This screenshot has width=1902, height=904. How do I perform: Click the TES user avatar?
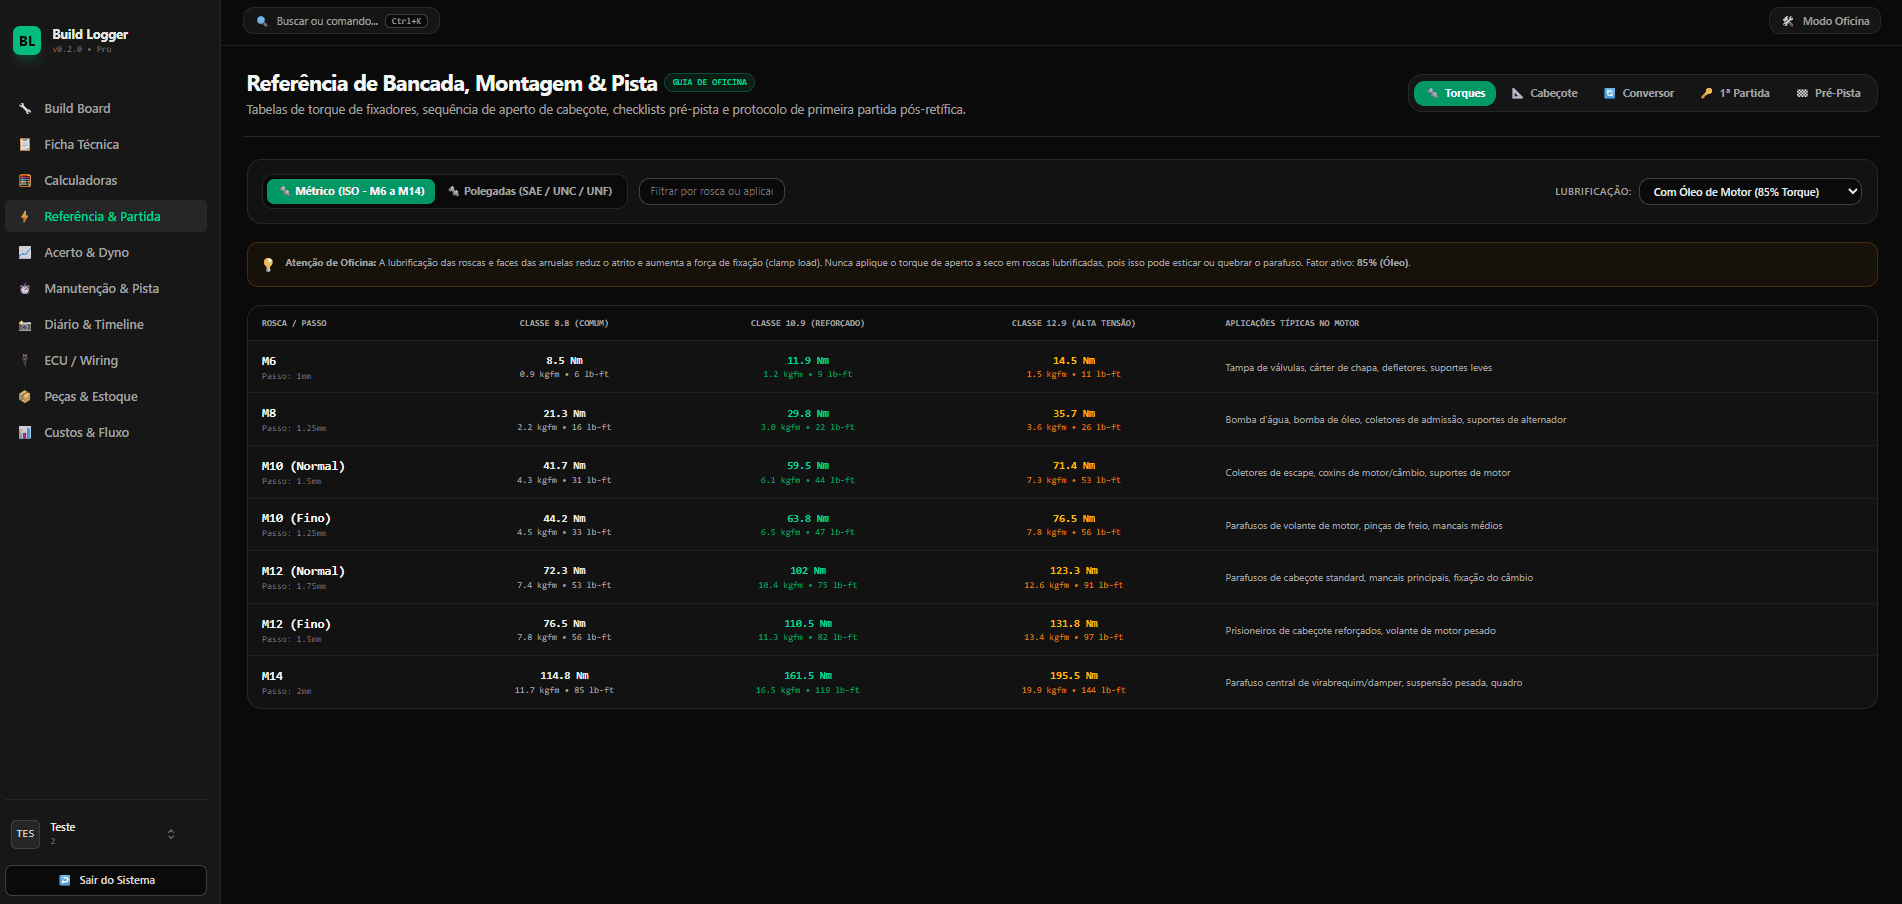tap(25, 833)
